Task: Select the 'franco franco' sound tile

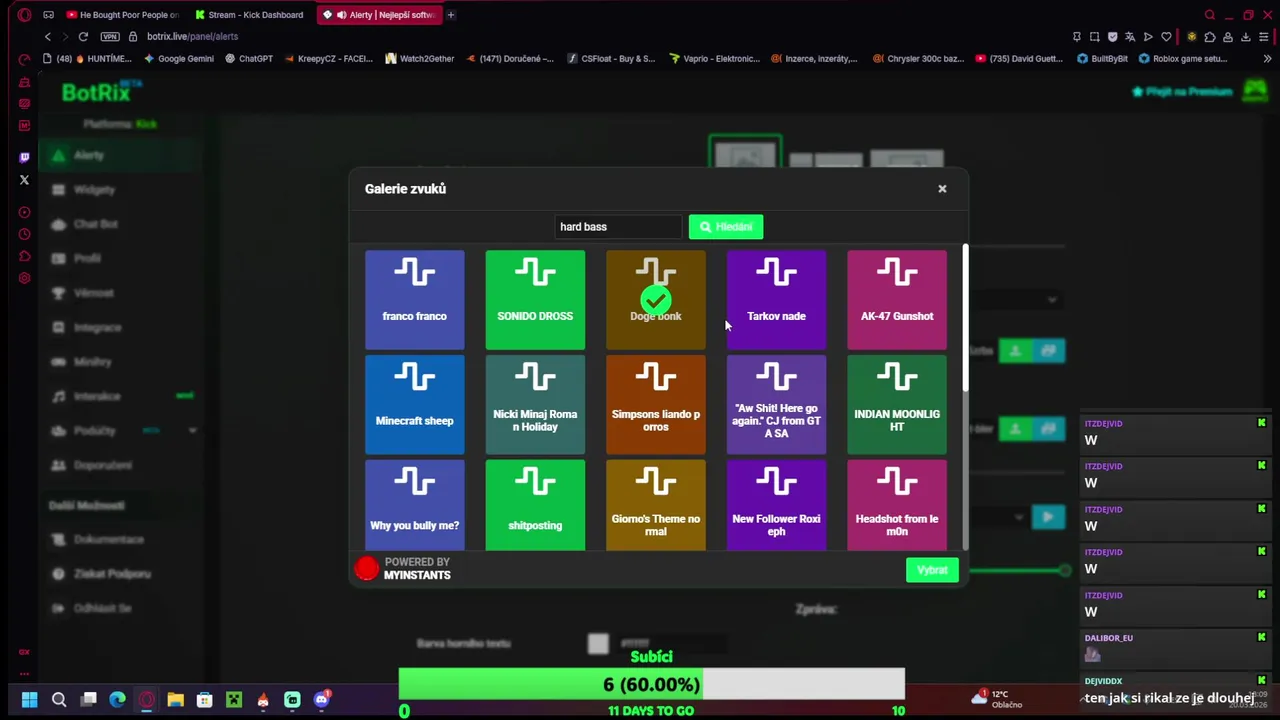Action: (415, 300)
